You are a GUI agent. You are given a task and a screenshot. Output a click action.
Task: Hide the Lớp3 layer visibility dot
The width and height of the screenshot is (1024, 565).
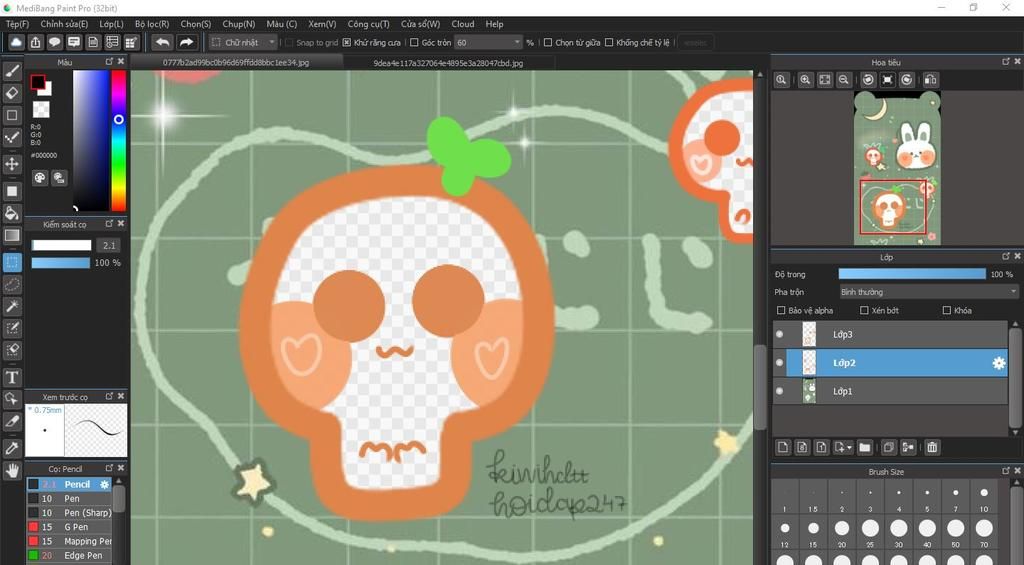779,334
